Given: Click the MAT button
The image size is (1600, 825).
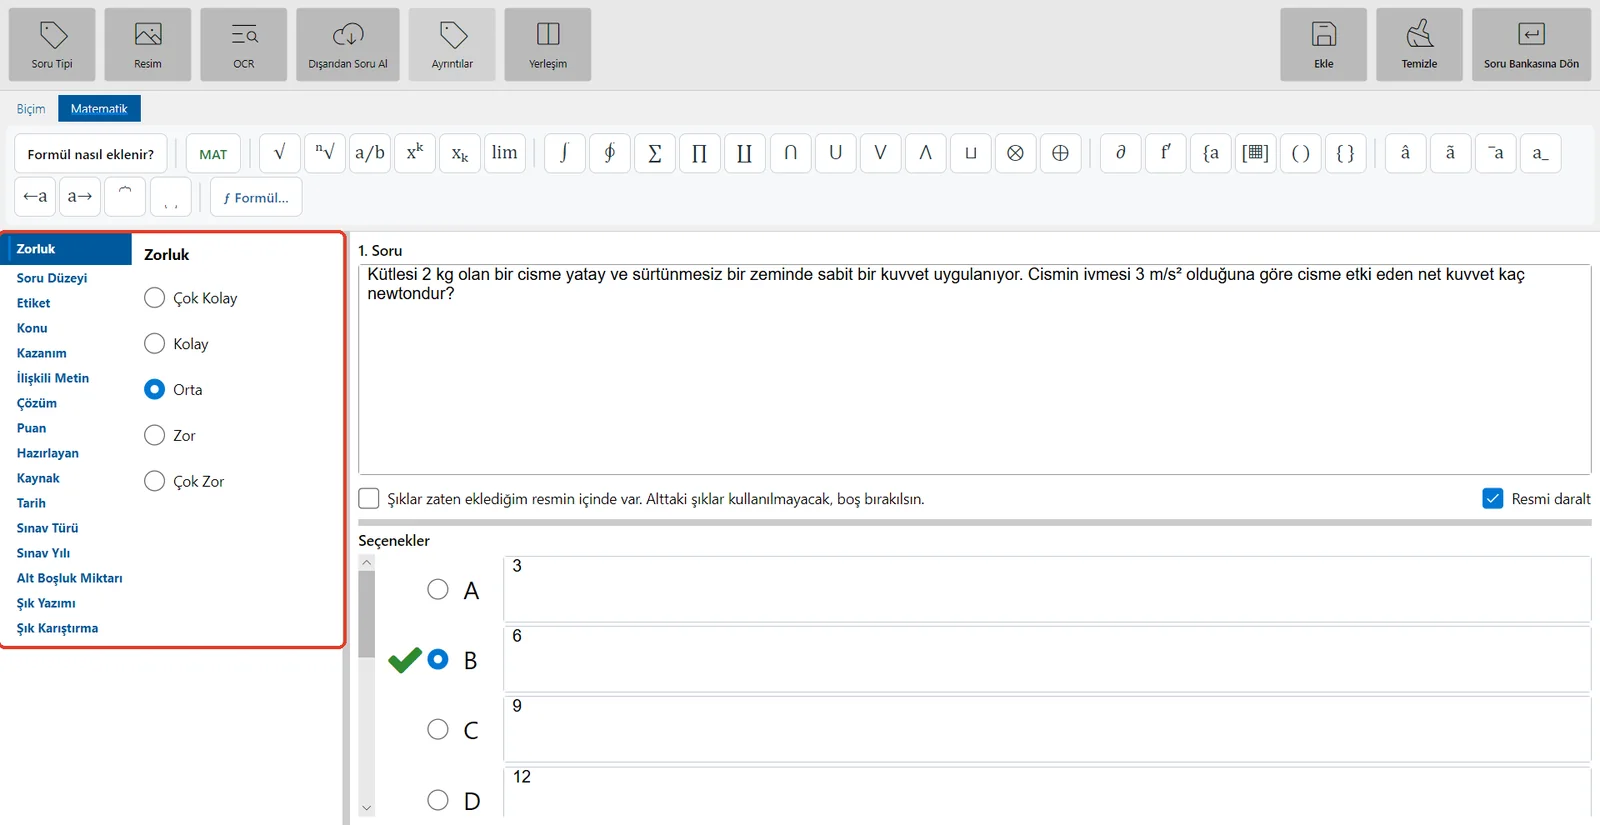Looking at the screenshot, I should pos(213,154).
